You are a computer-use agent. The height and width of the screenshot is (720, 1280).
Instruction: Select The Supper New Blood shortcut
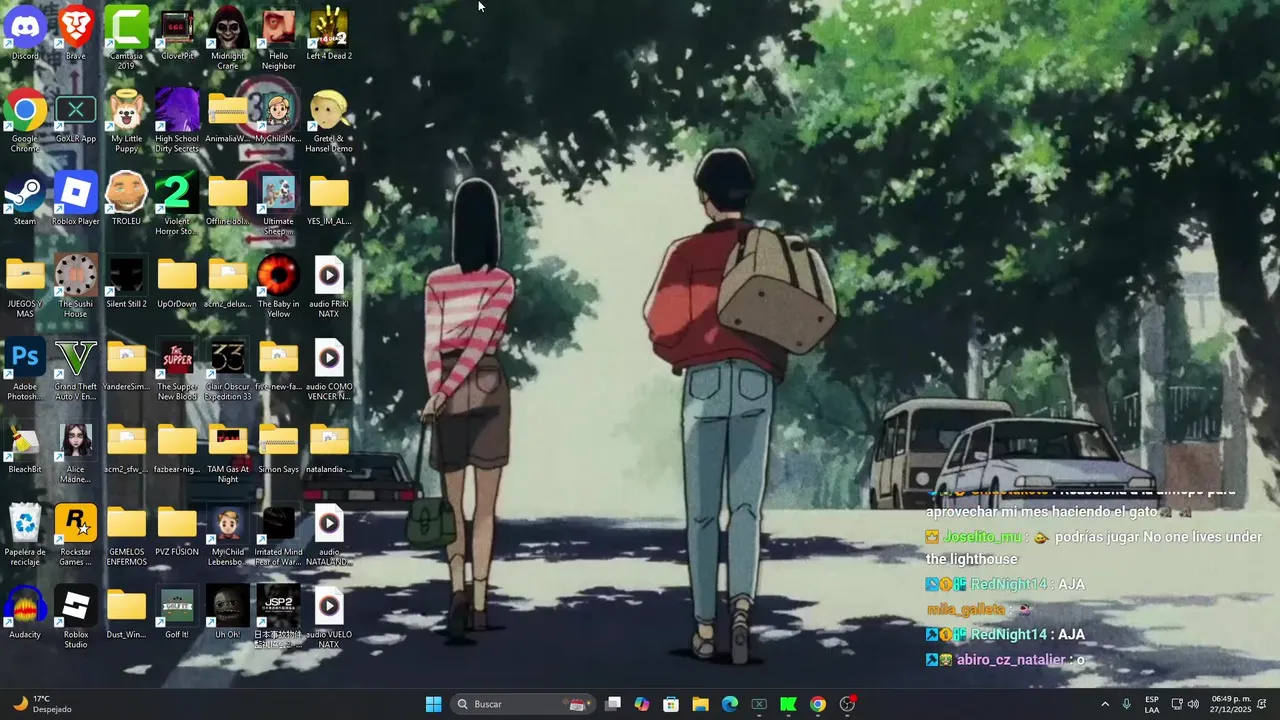tap(177, 369)
